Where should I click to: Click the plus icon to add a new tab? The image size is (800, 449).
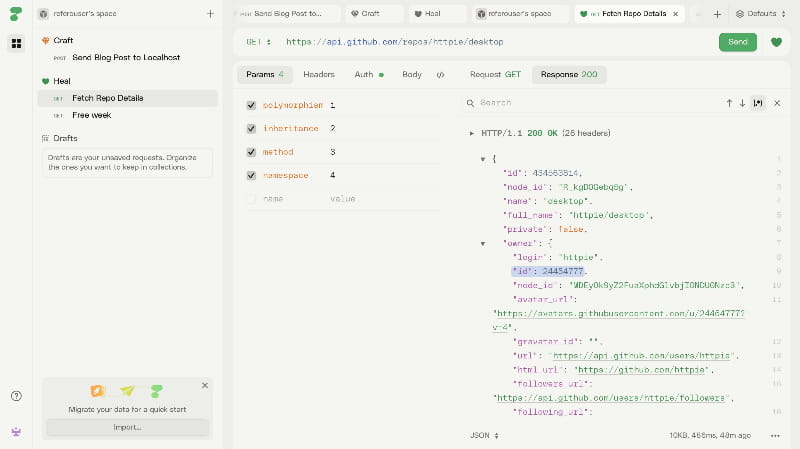717,14
